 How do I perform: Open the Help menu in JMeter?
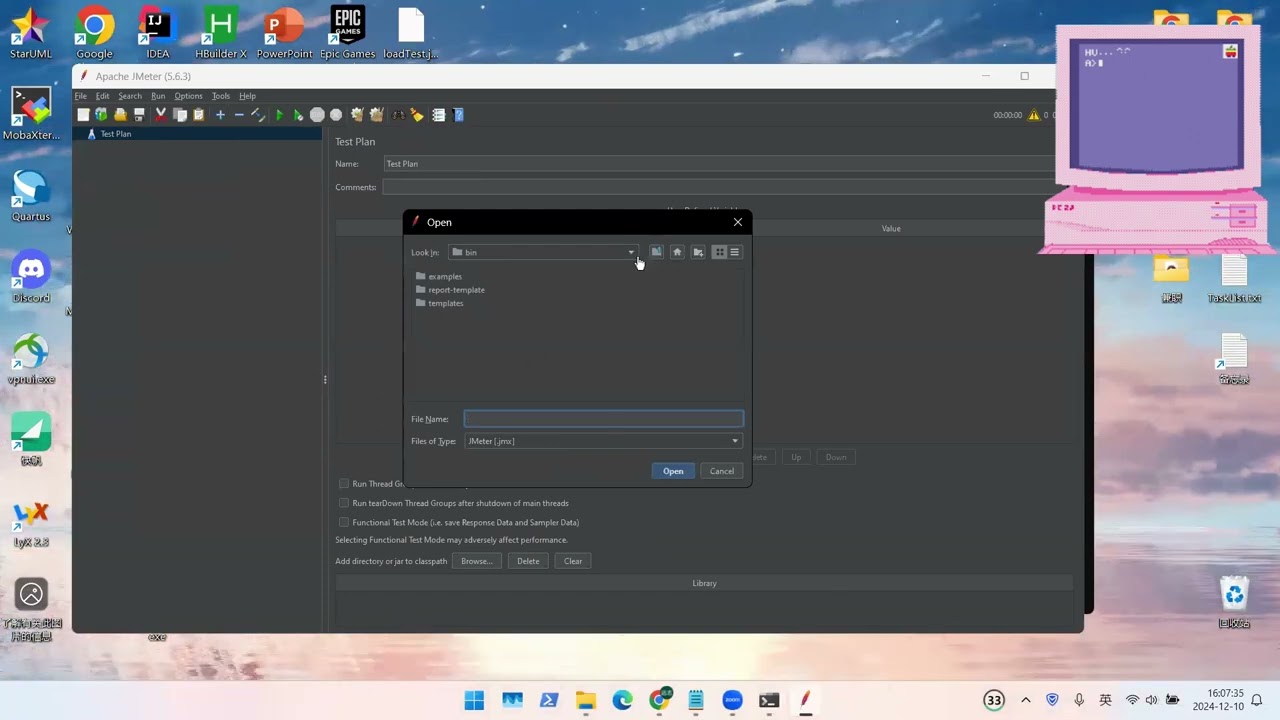point(247,96)
